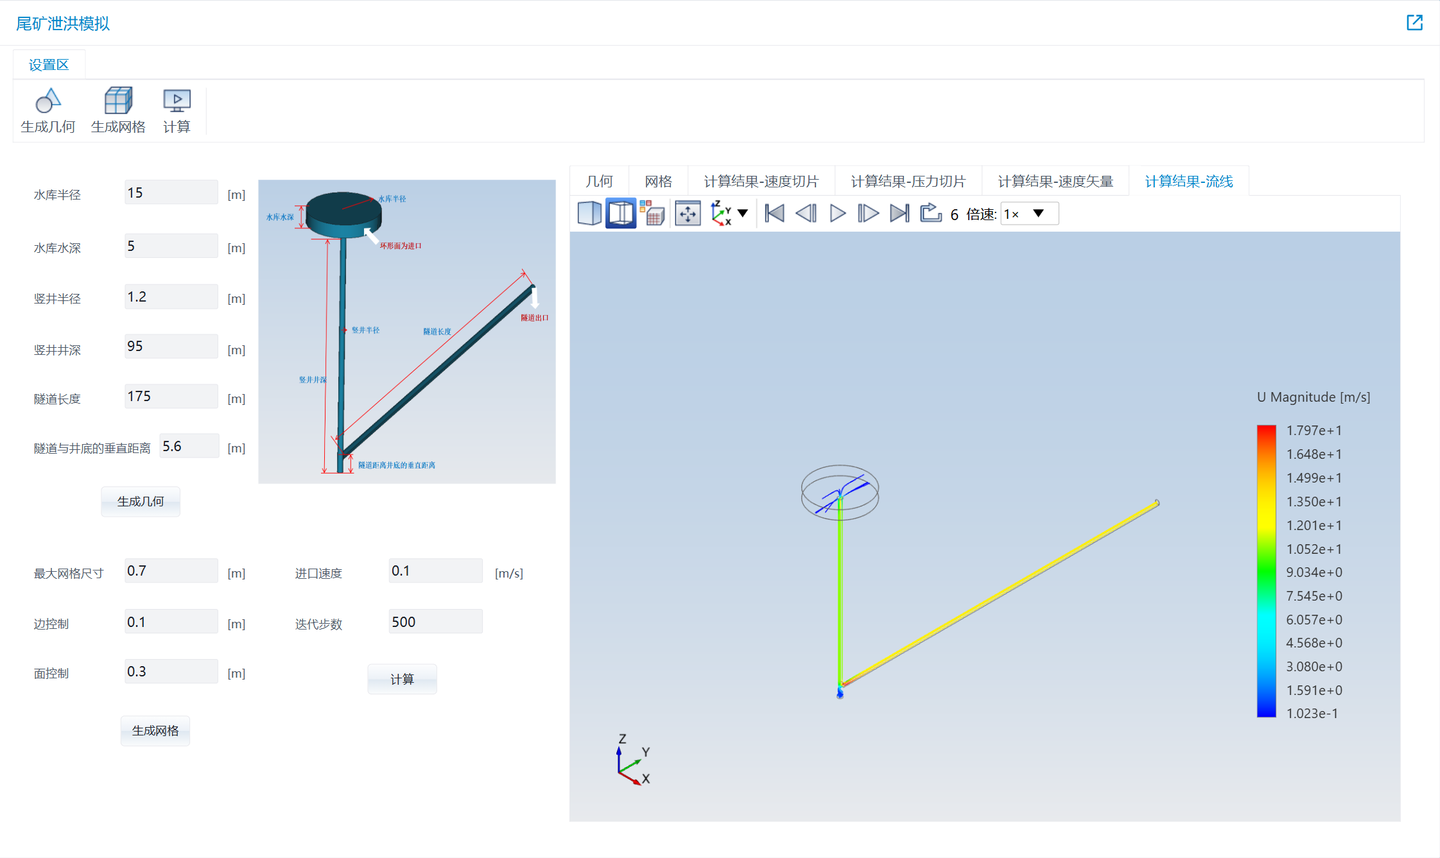Click the 水库水深 input field
The width and height of the screenshot is (1440, 858).
[x=171, y=246]
